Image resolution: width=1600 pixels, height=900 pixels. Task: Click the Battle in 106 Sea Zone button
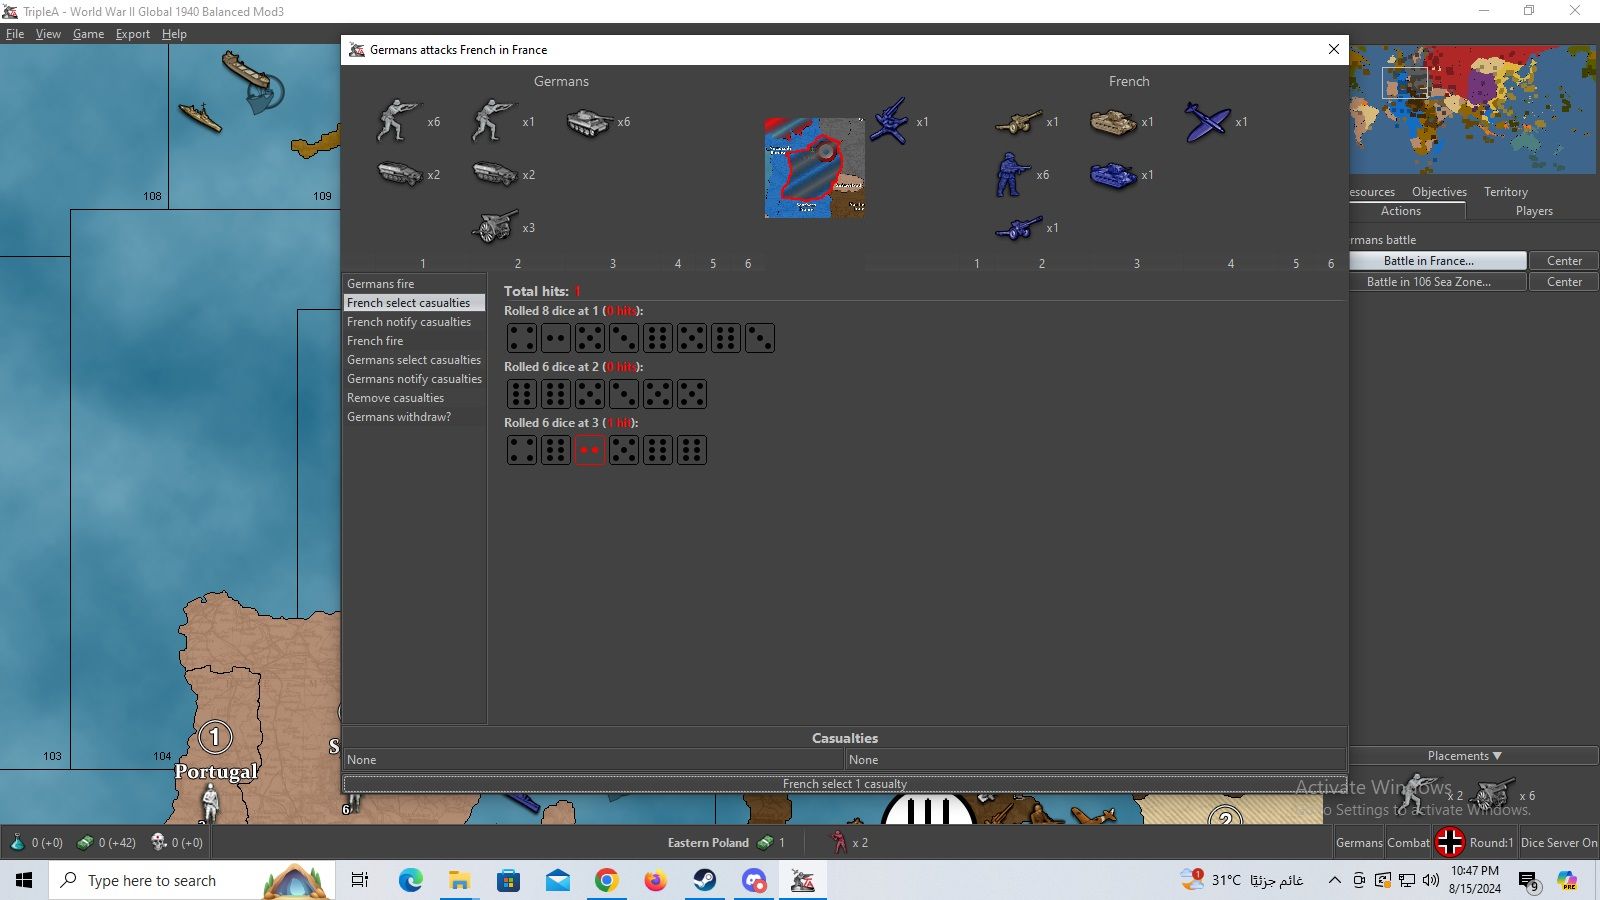tap(1438, 282)
